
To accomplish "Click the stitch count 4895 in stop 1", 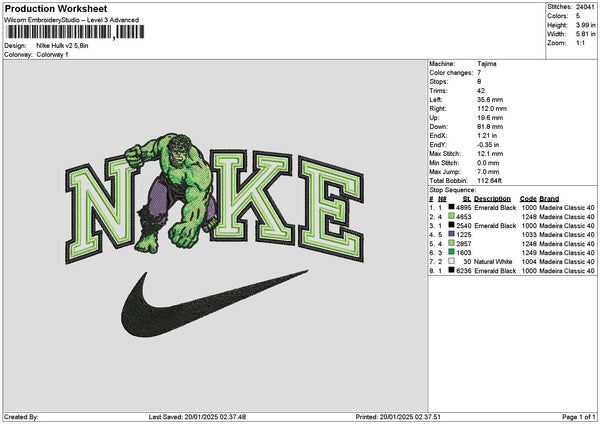I will tap(464, 208).
